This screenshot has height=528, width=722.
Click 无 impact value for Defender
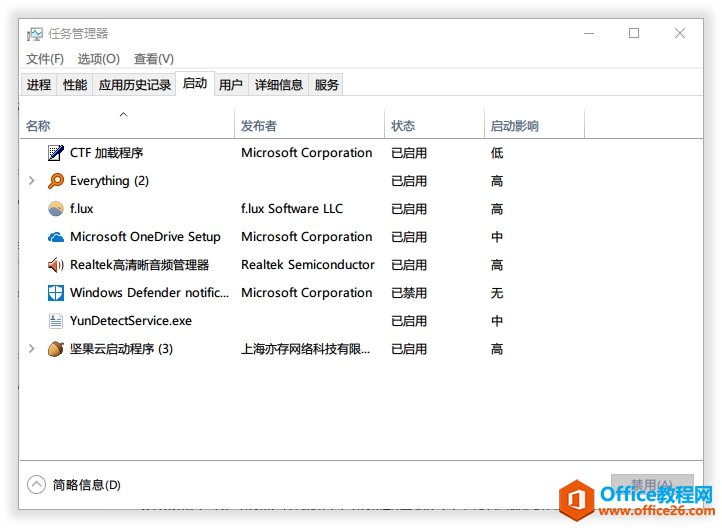pyautogui.click(x=497, y=293)
